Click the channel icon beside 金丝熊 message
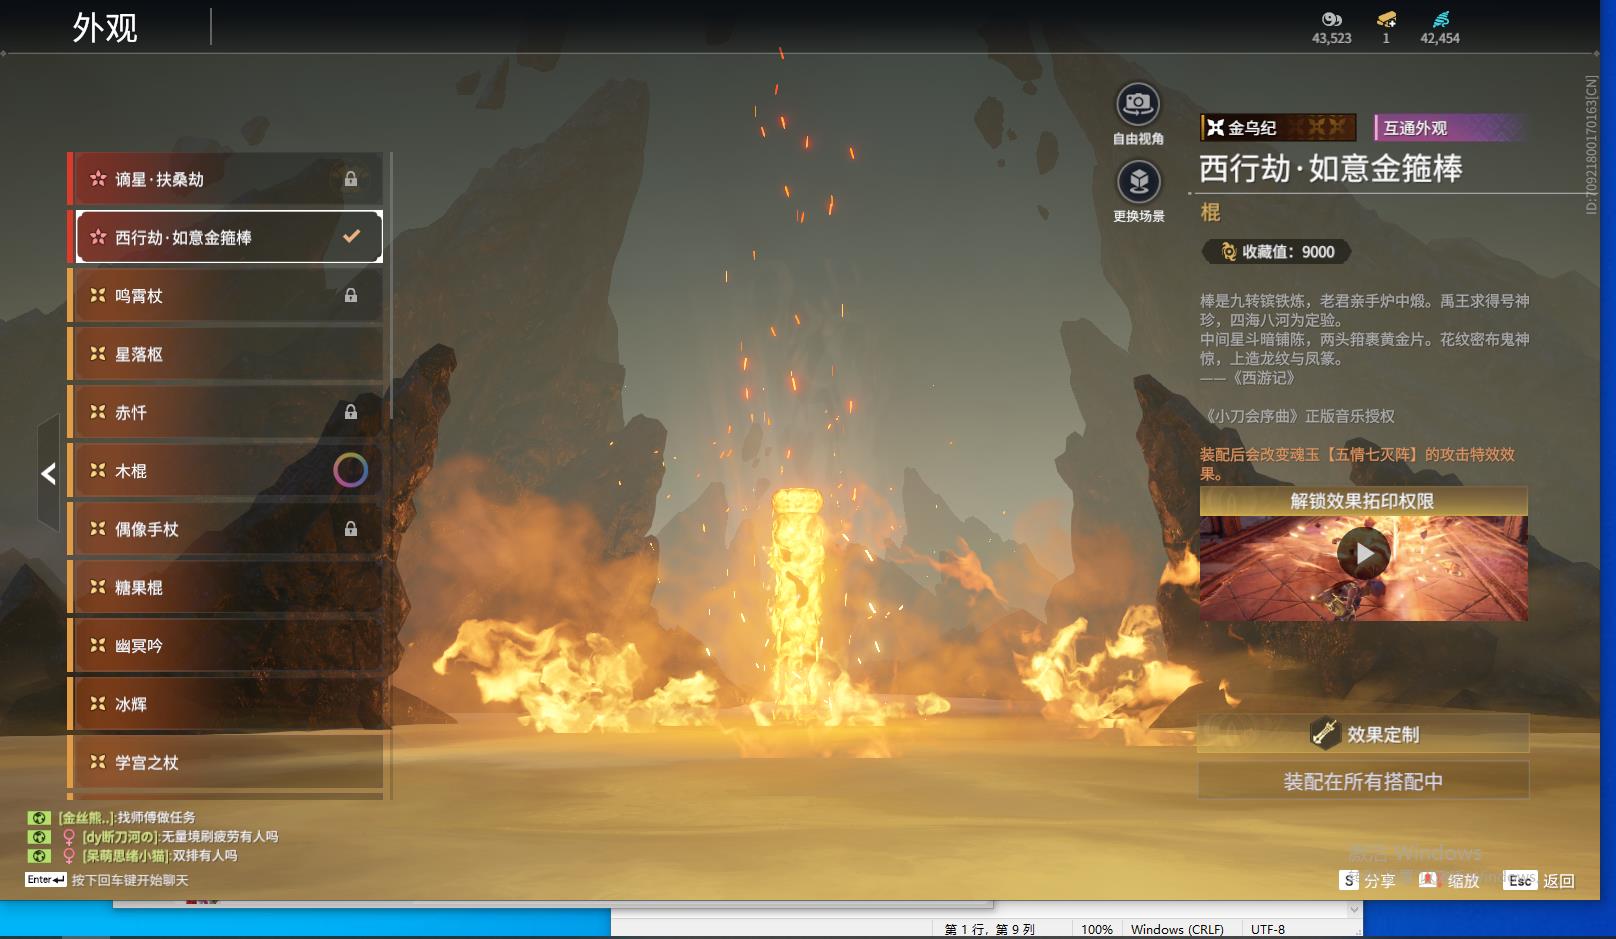This screenshot has height=939, width=1616. coord(38,817)
